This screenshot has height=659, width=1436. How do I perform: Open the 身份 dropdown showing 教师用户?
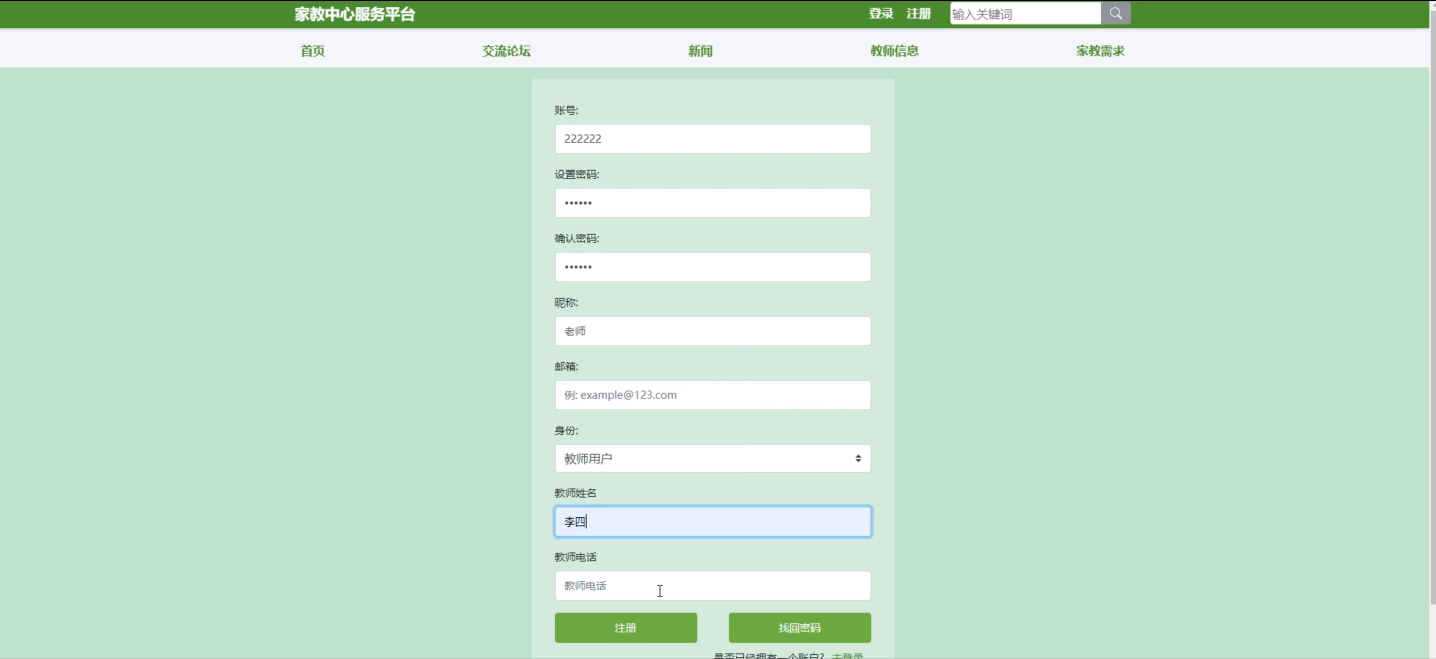pyautogui.click(x=713, y=458)
